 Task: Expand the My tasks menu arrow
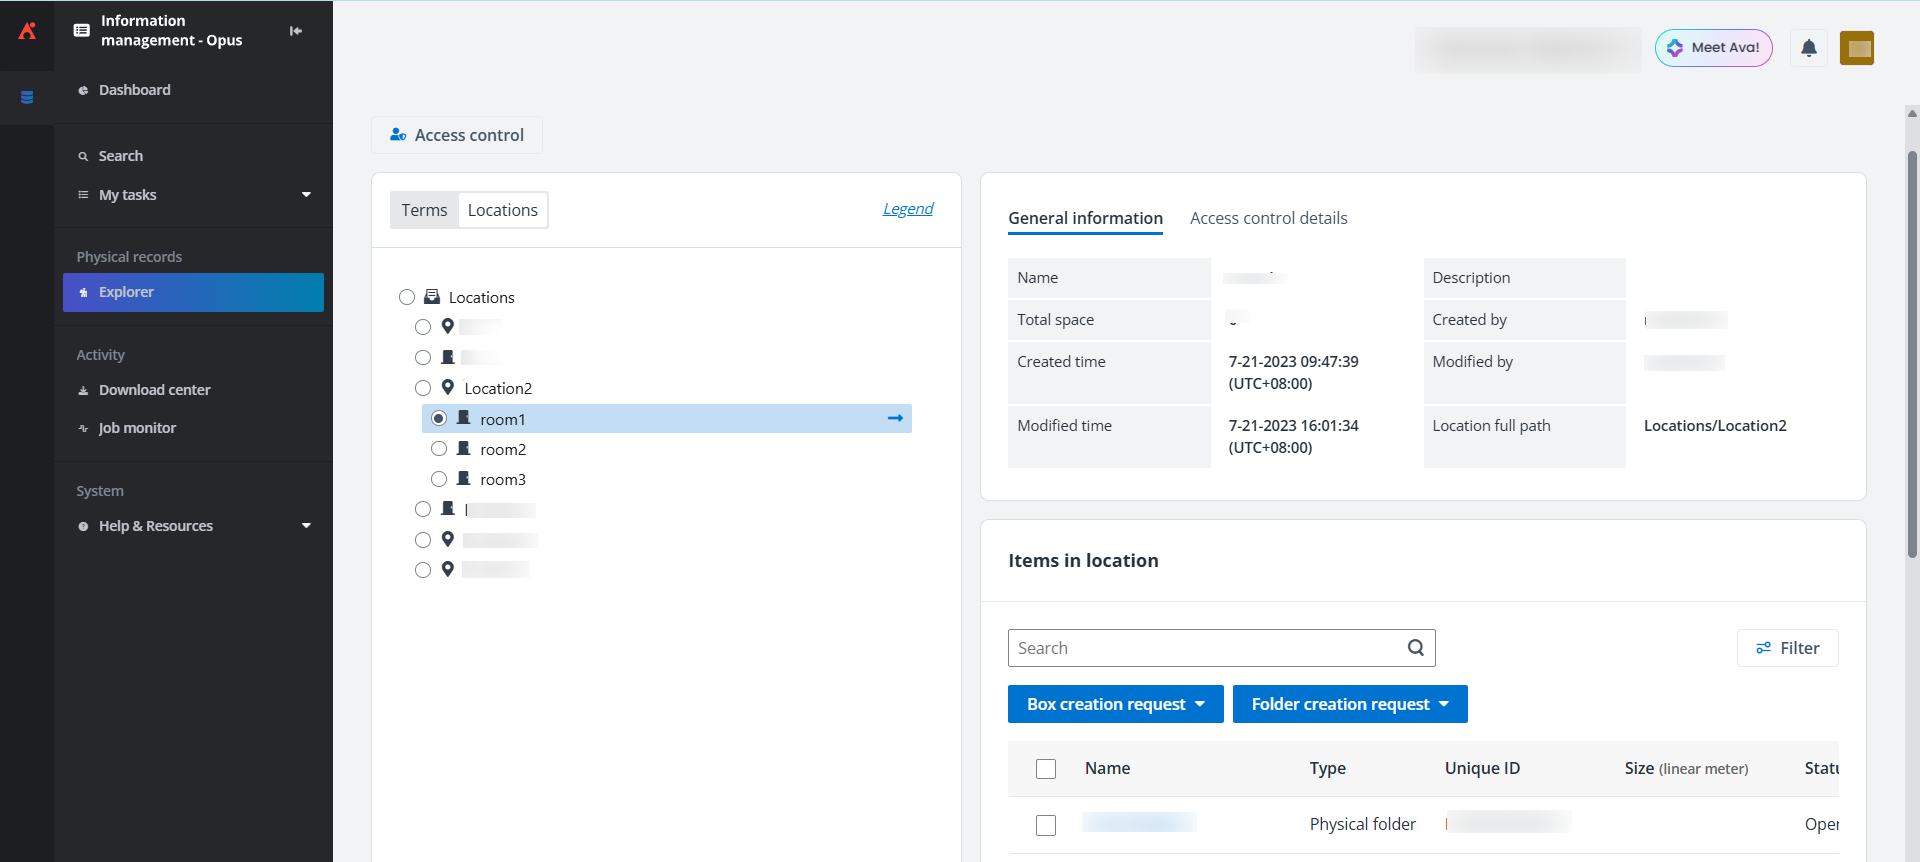pos(306,195)
